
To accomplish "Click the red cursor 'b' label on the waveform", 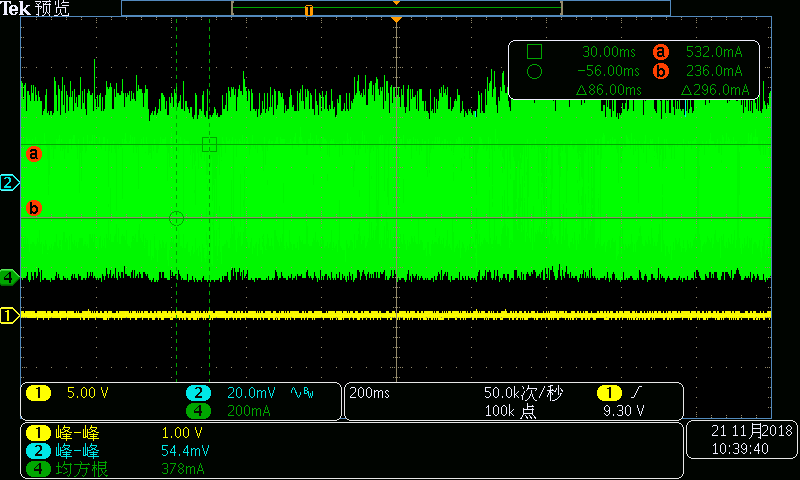I will click(34, 208).
